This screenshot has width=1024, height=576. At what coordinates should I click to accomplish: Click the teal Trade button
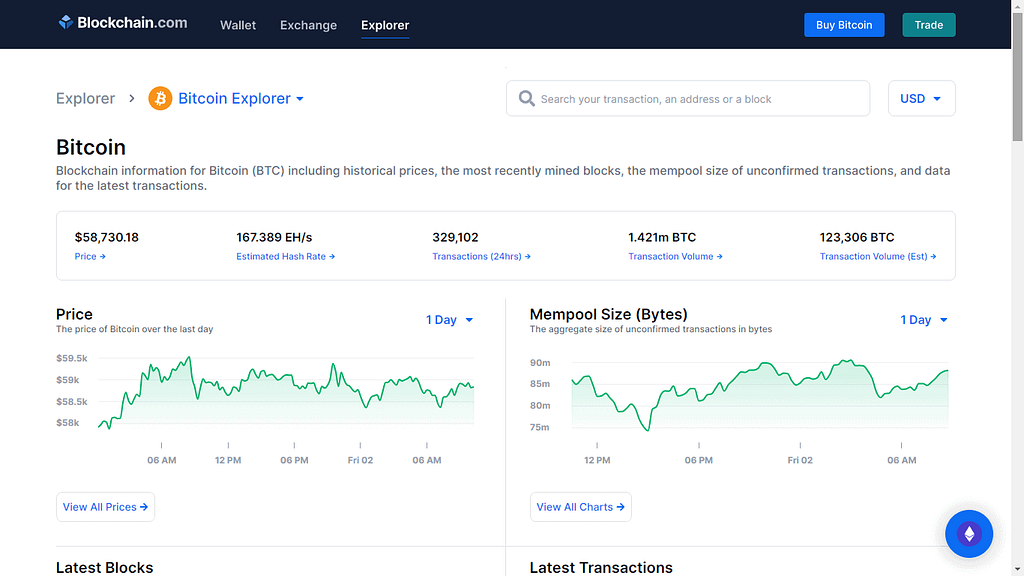(929, 25)
